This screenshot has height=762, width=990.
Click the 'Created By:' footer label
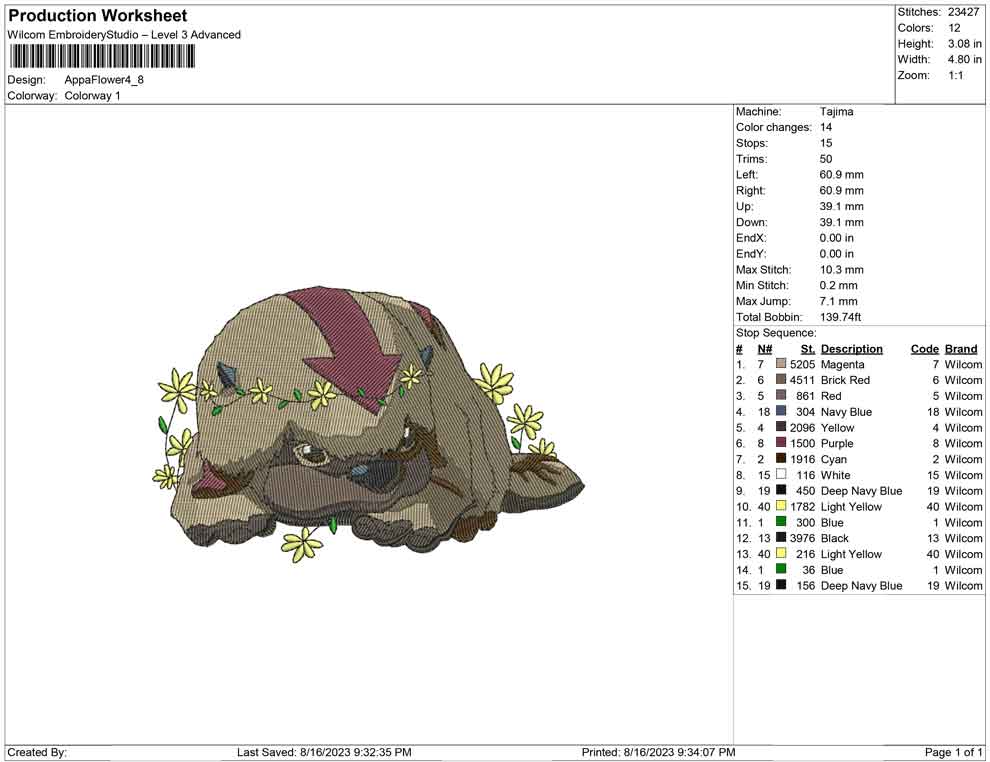click(37, 752)
